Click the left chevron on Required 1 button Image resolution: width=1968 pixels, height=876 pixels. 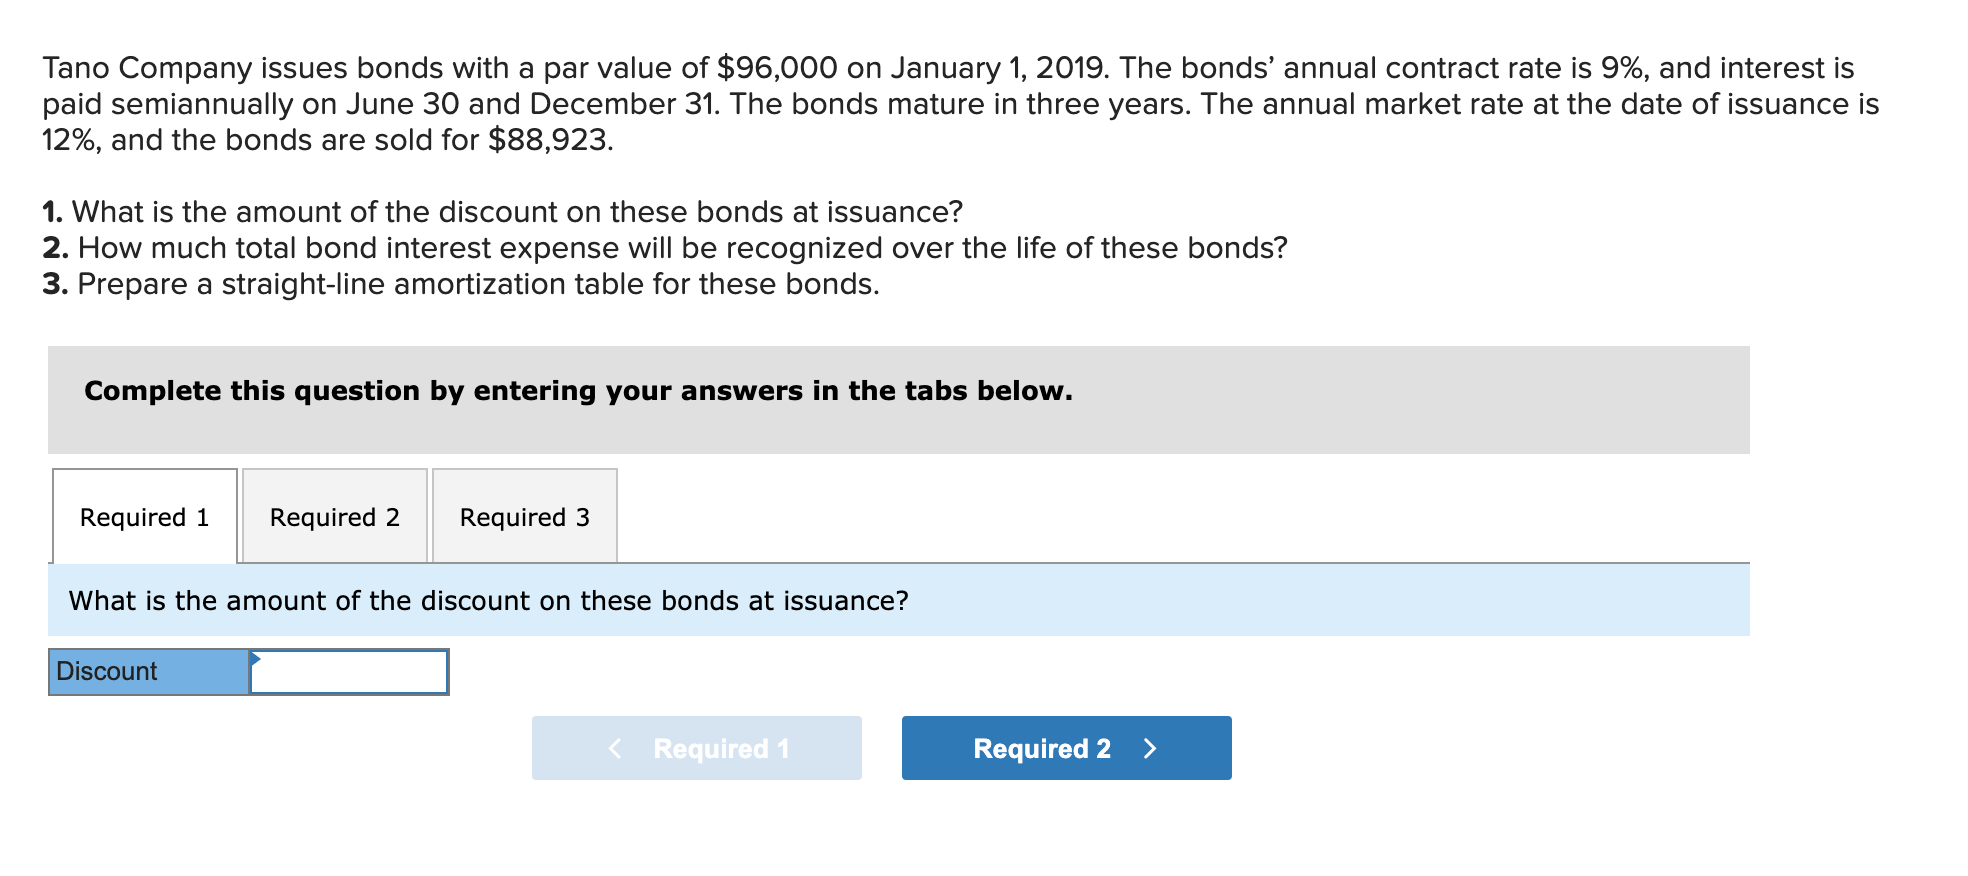click(614, 747)
